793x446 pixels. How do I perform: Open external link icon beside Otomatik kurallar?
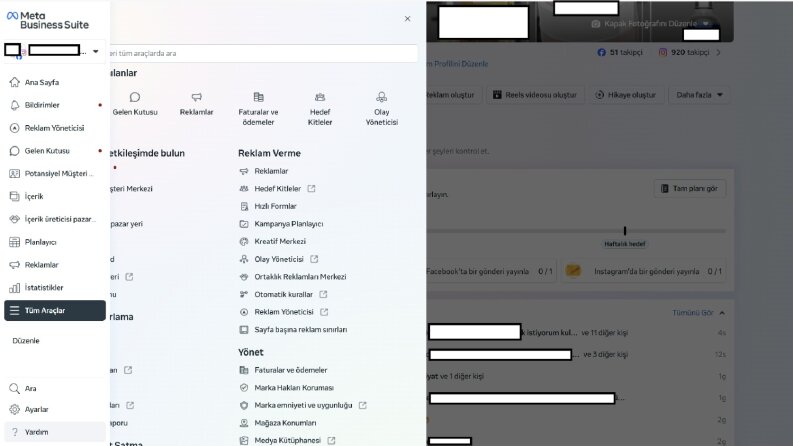[x=323, y=294]
